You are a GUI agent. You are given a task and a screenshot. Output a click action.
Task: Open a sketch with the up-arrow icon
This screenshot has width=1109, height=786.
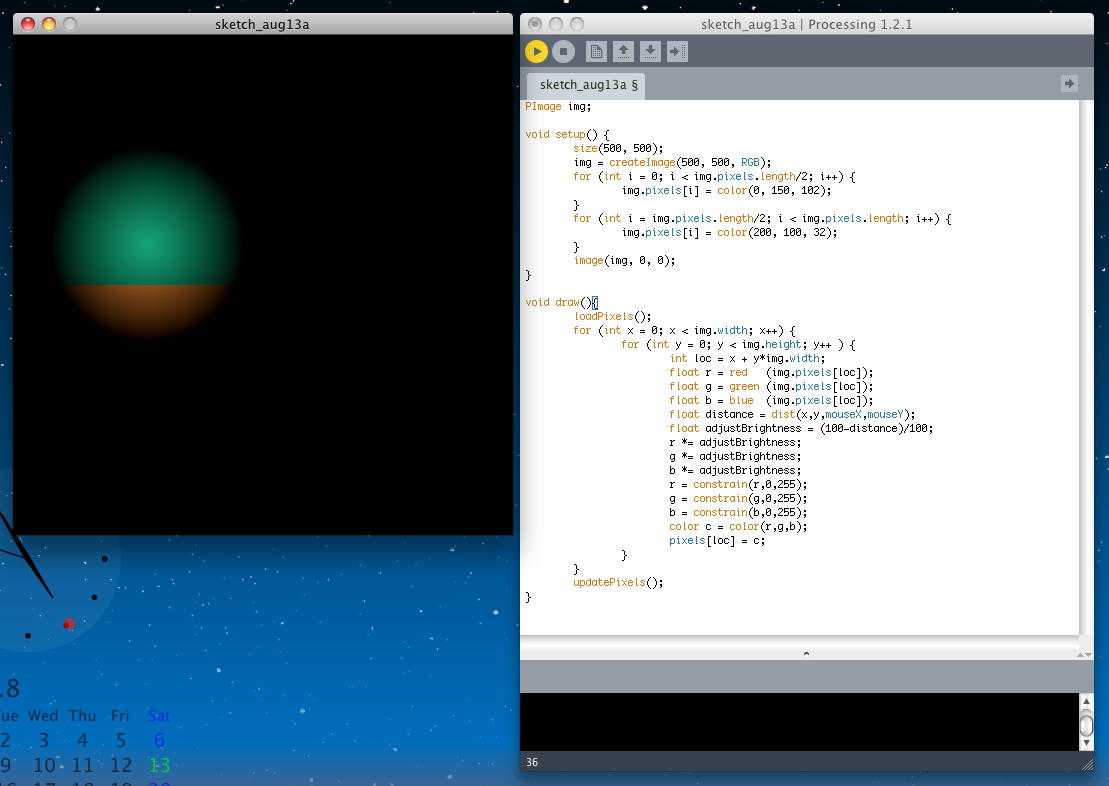(623, 51)
